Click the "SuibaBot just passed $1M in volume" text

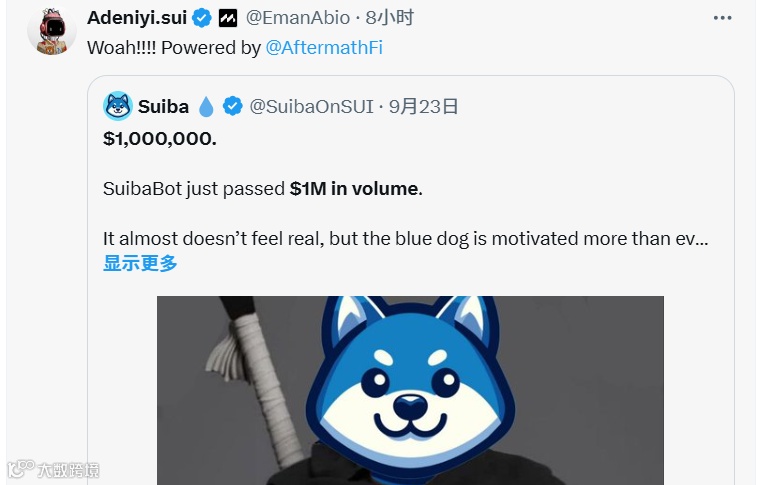(263, 189)
